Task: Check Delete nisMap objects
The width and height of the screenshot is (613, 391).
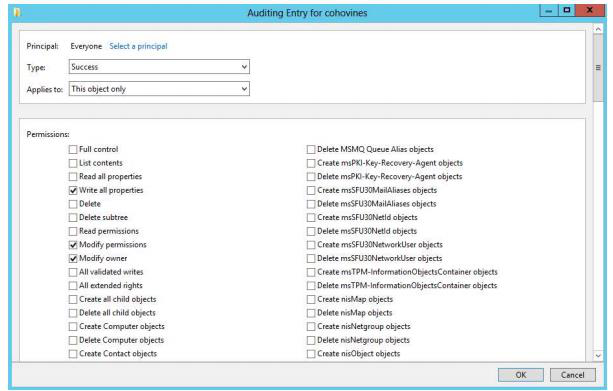Action: tap(311, 313)
